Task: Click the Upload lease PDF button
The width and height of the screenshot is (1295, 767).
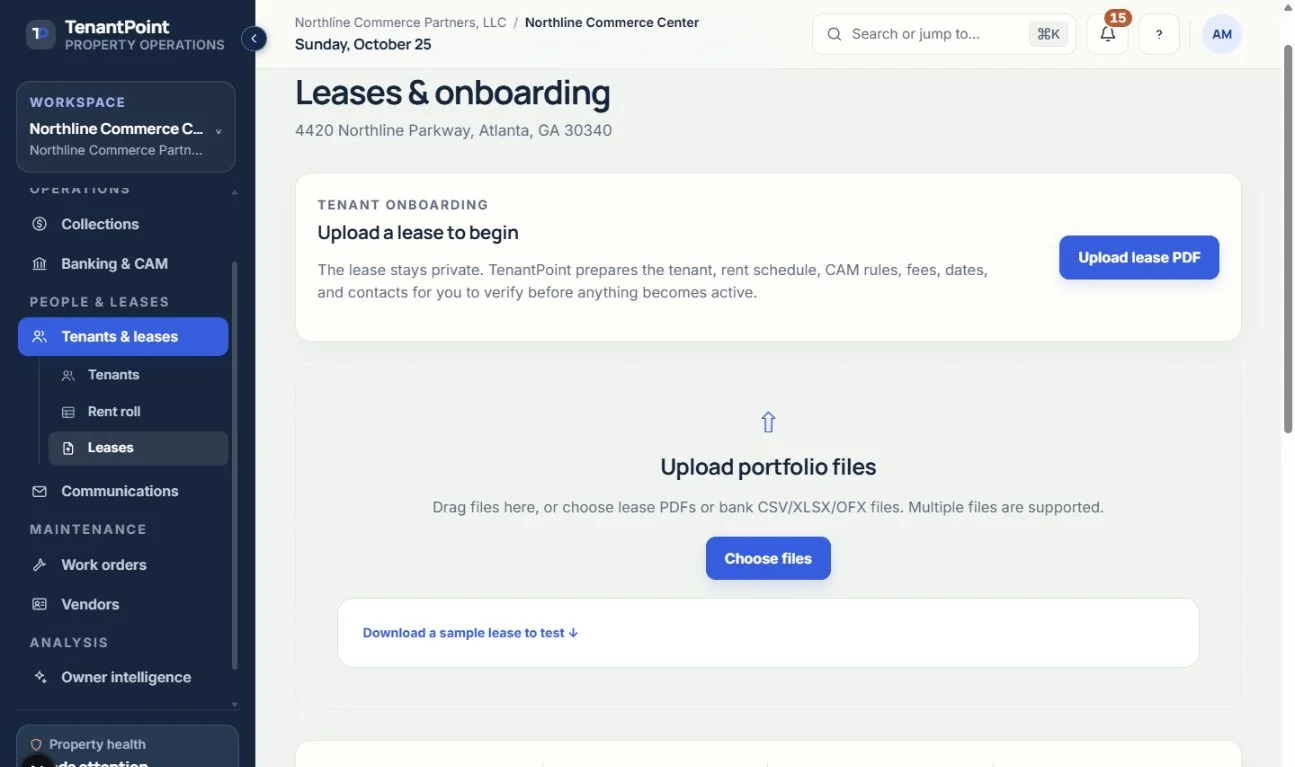Action: pyautogui.click(x=1139, y=257)
